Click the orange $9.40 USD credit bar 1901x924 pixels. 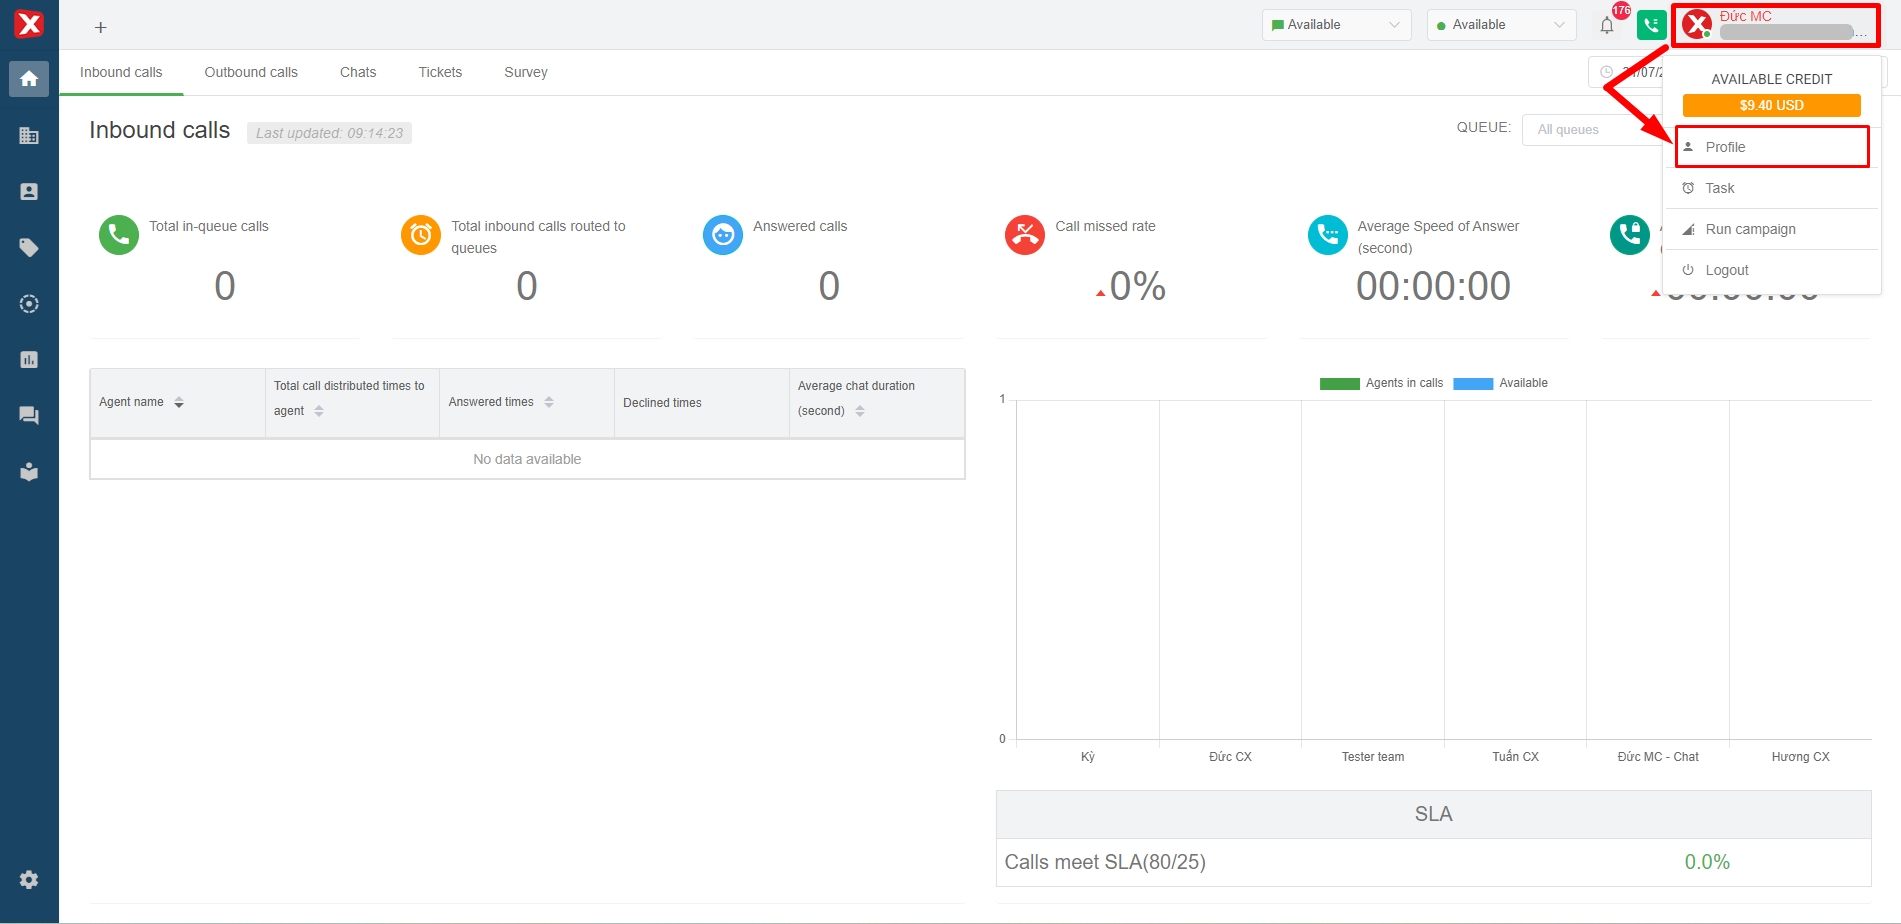tap(1771, 105)
